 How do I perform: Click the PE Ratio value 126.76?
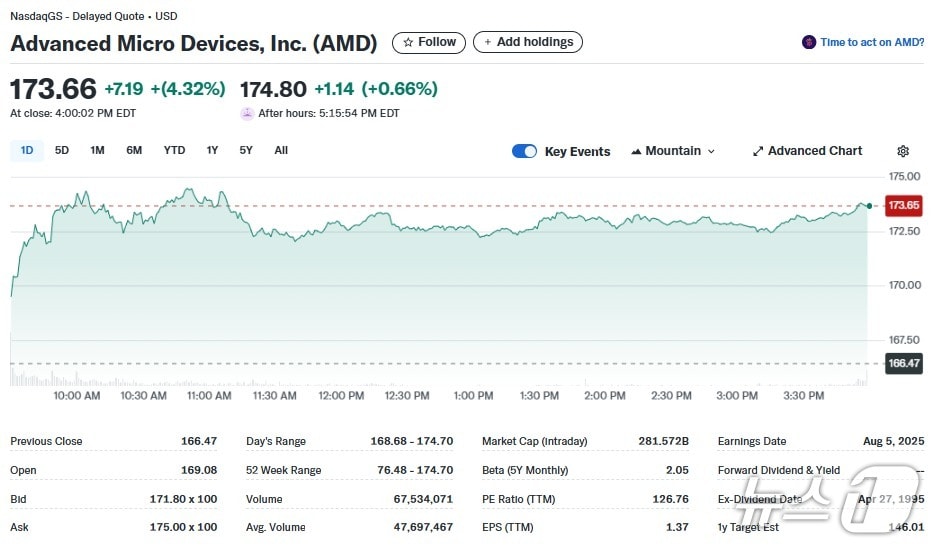point(671,499)
